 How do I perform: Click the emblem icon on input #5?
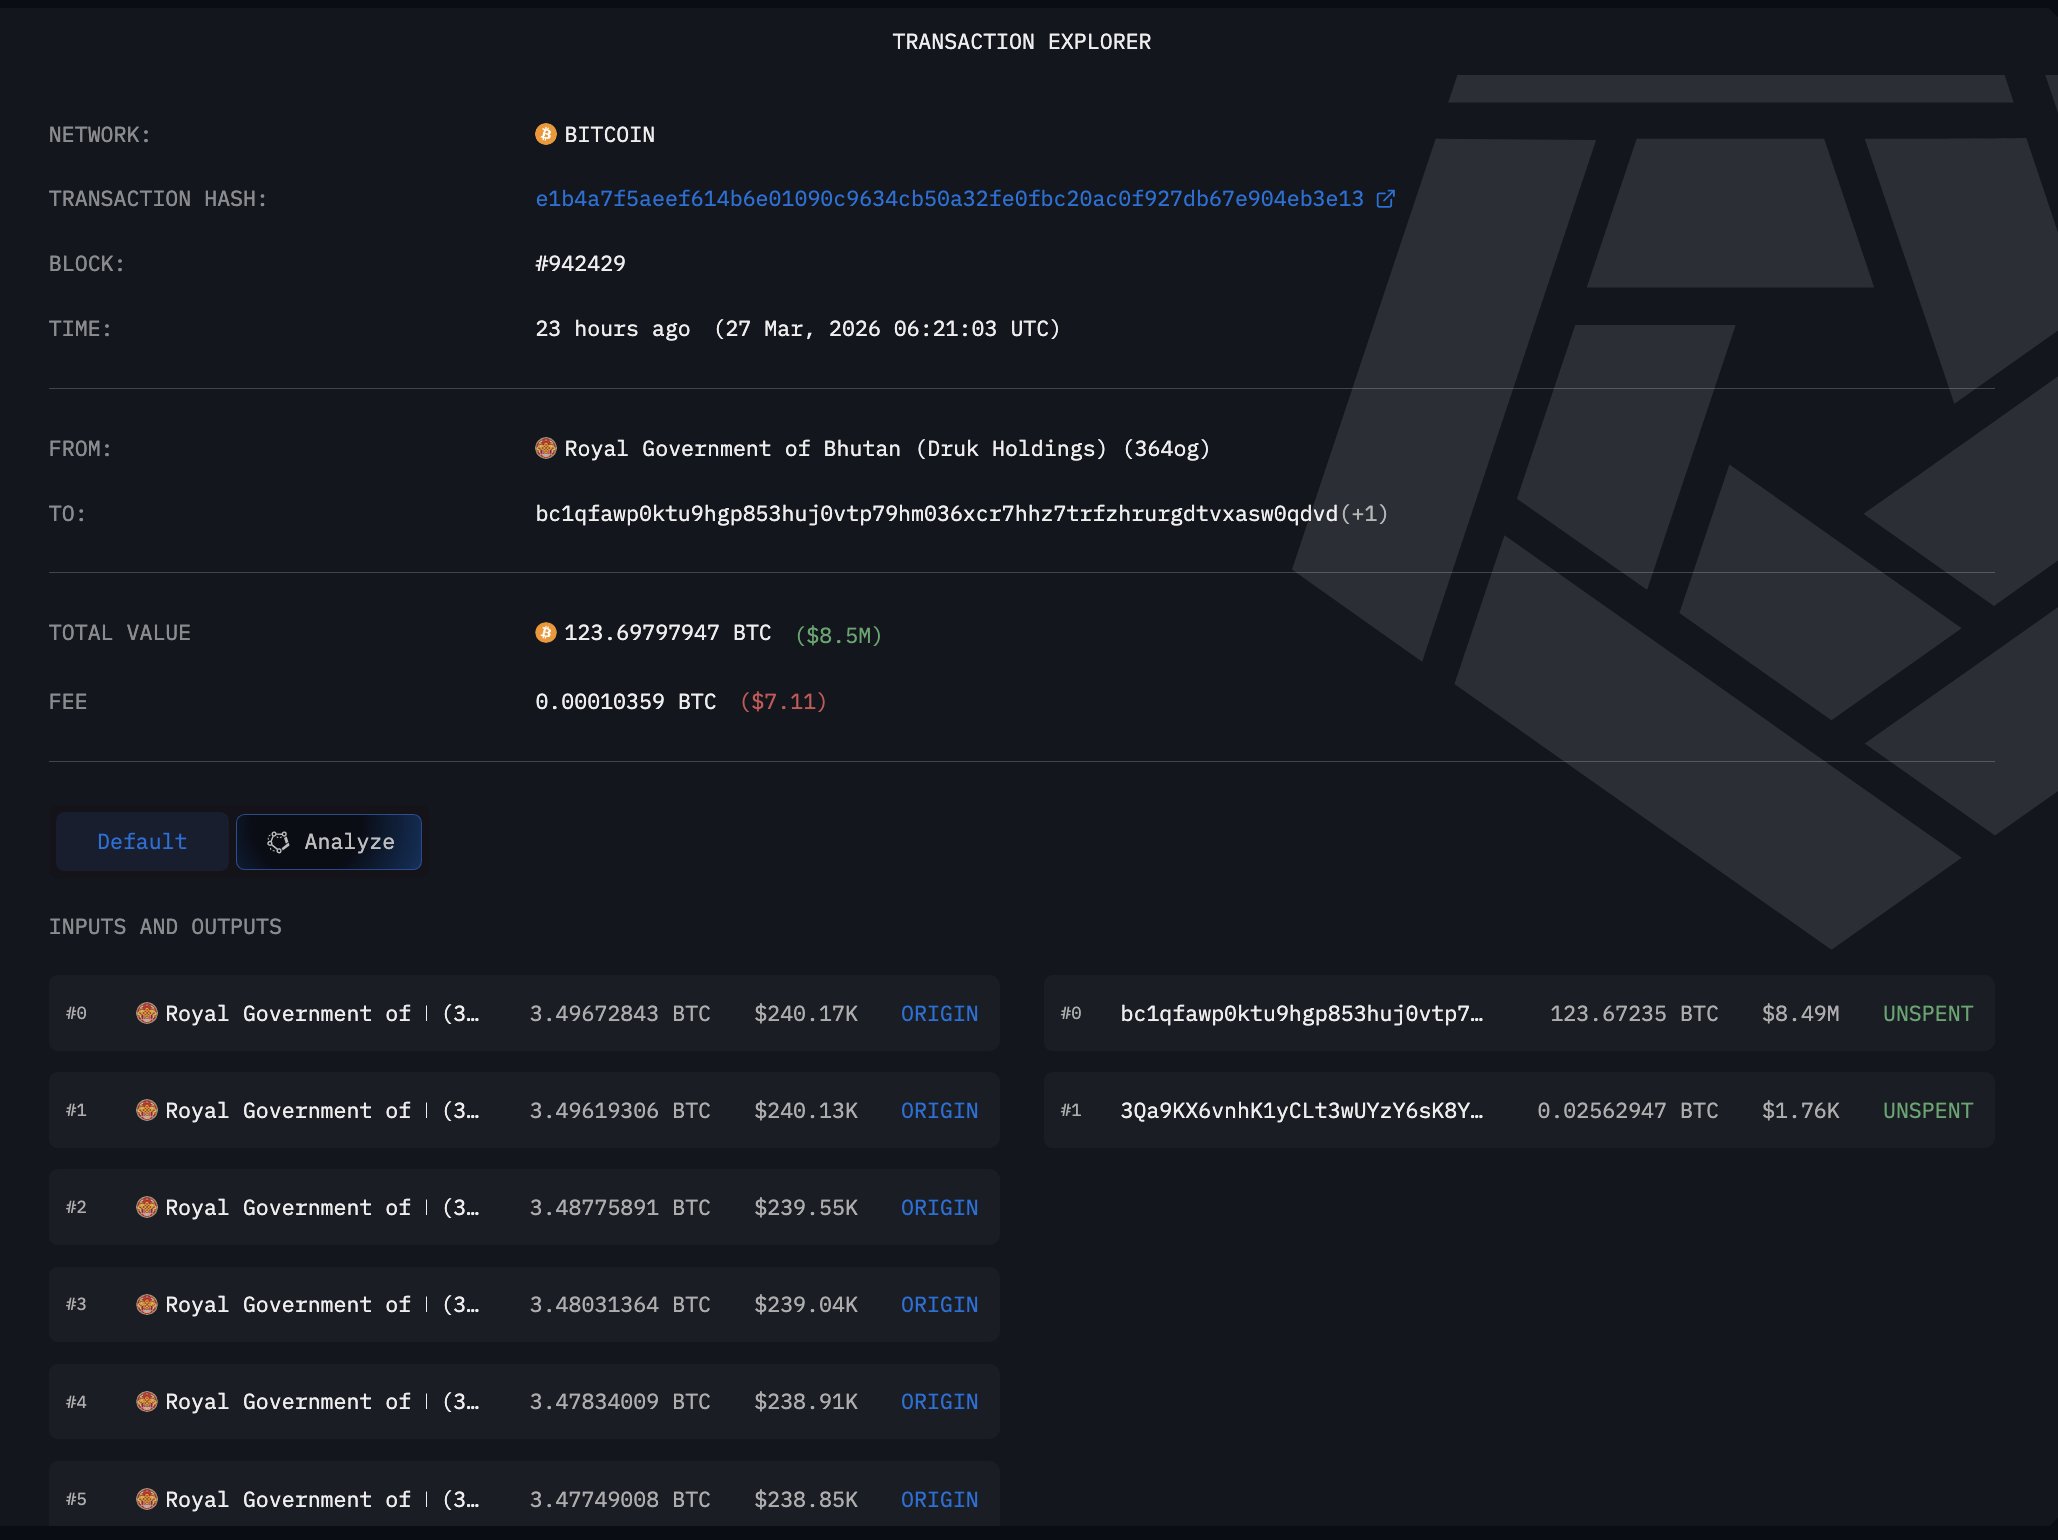tap(148, 1499)
